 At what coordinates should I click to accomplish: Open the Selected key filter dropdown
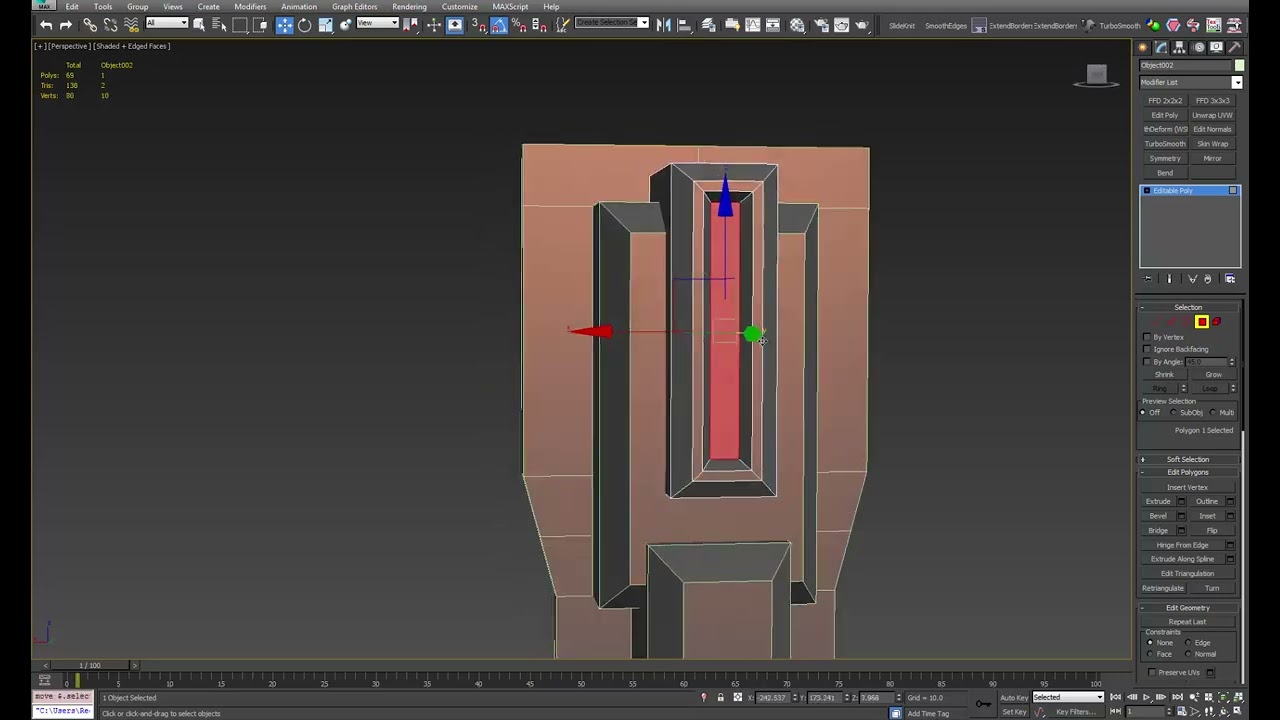coord(1068,697)
